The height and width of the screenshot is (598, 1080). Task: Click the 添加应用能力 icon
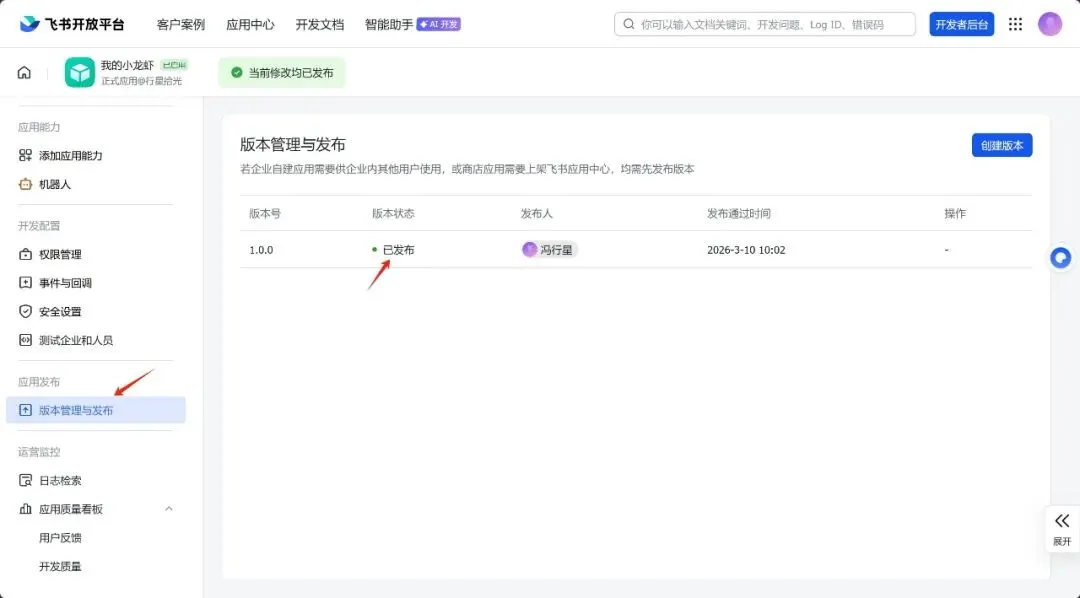(x=25, y=156)
